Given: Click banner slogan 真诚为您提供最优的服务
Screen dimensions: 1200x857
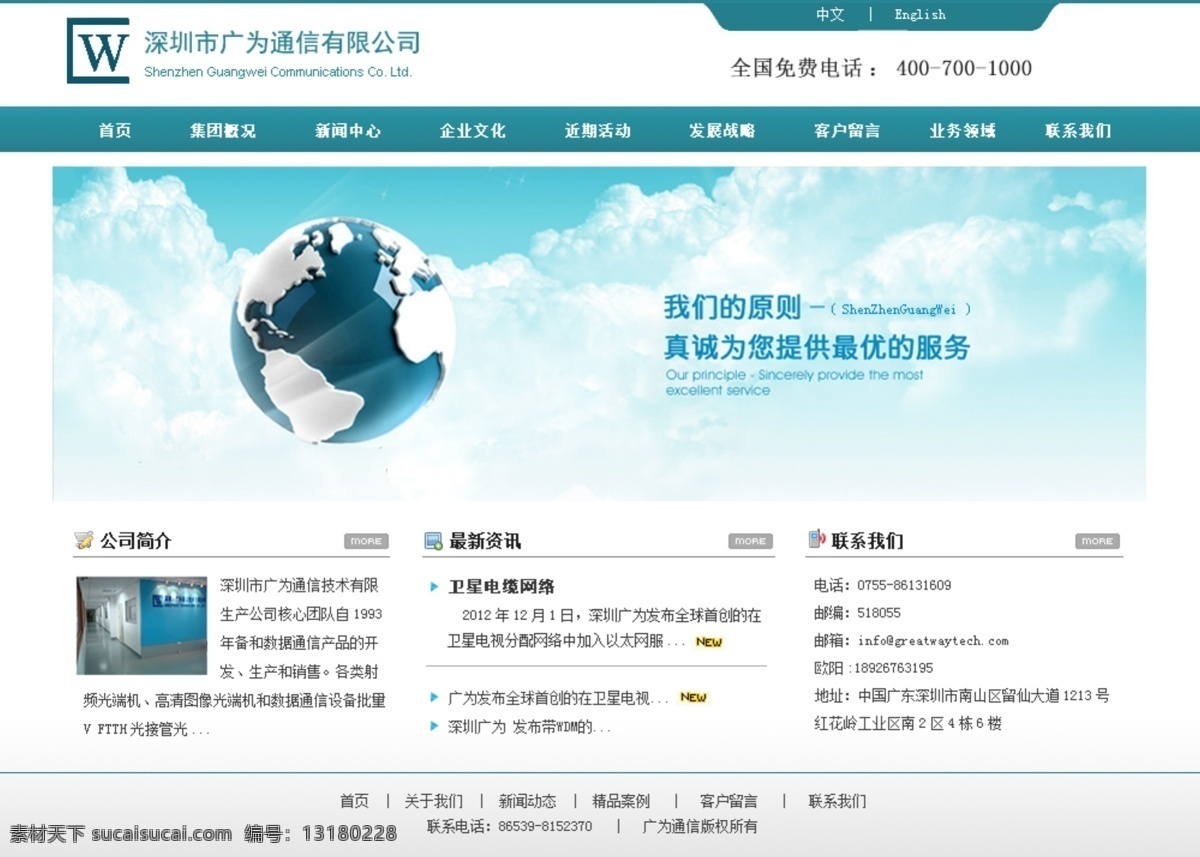Looking at the screenshot, I should tap(817, 347).
